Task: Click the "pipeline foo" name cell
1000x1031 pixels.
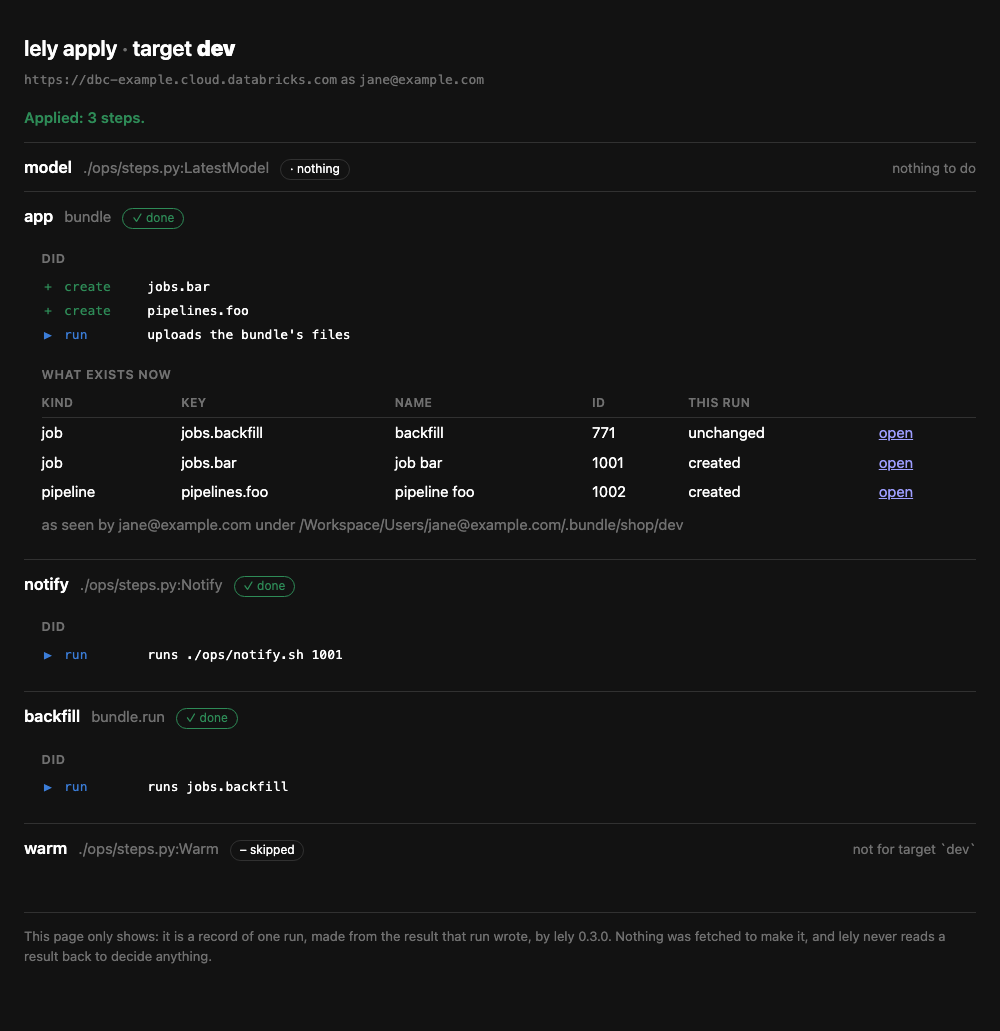Action: click(x=435, y=492)
